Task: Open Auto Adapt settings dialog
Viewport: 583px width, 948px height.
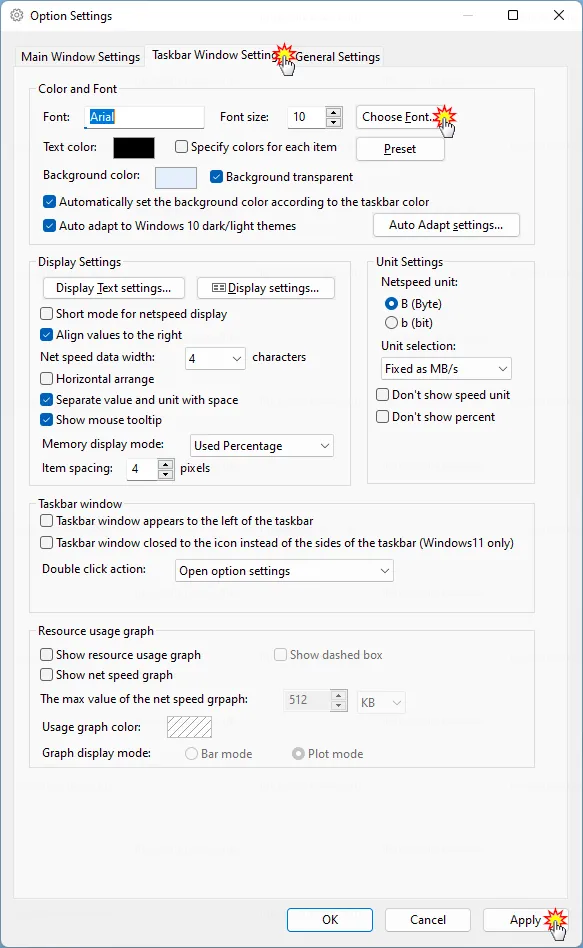Action: tap(446, 225)
